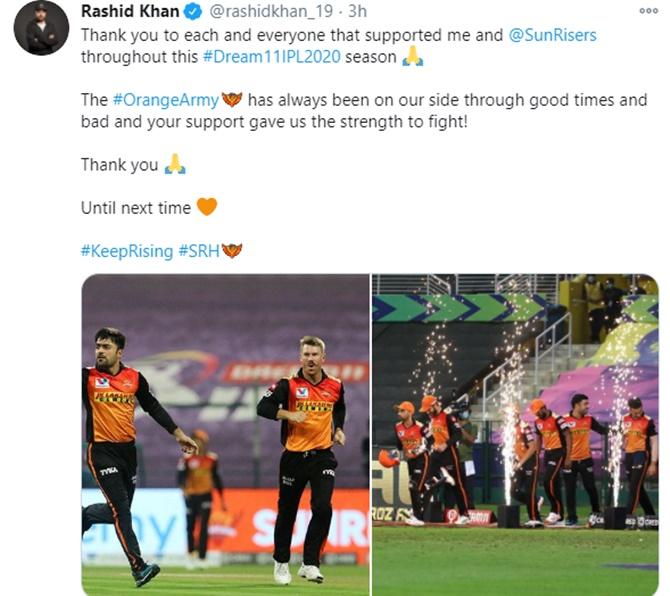Open the Rashid Khan display name

(130, 12)
